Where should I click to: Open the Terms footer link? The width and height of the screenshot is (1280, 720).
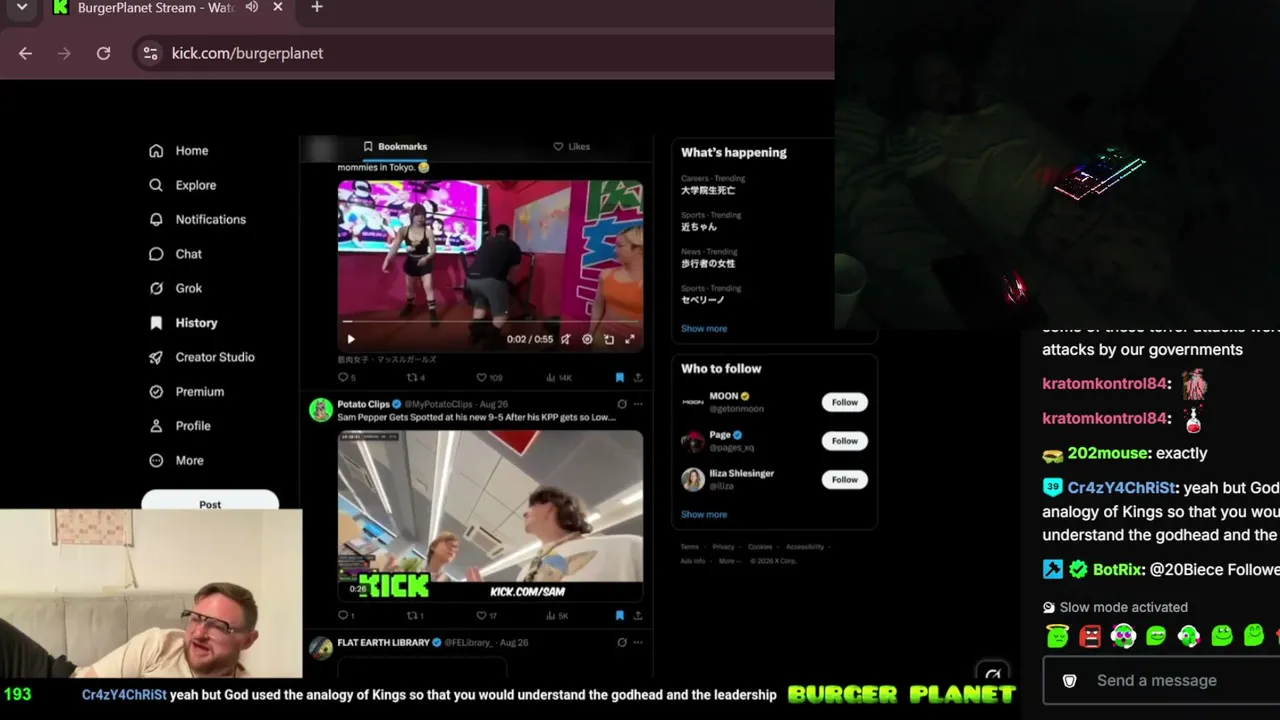pos(690,547)
